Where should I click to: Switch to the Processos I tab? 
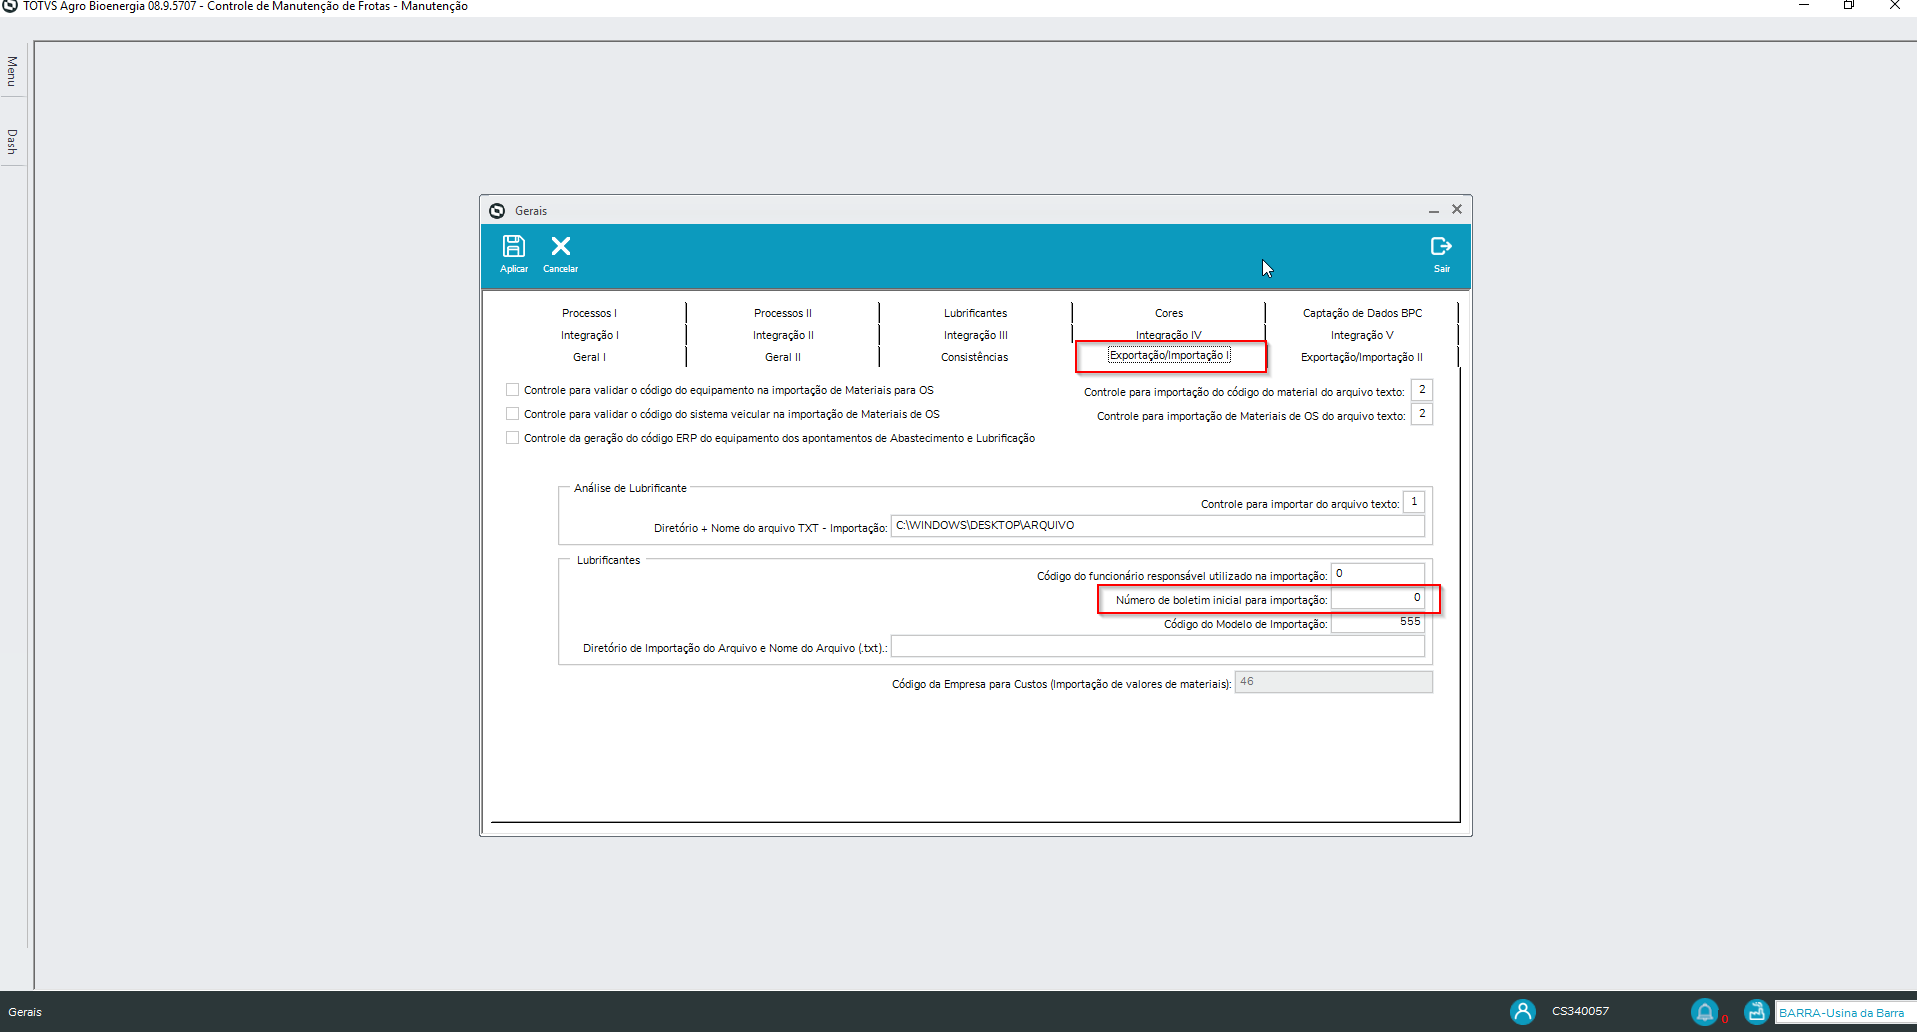tap(589, 313)
